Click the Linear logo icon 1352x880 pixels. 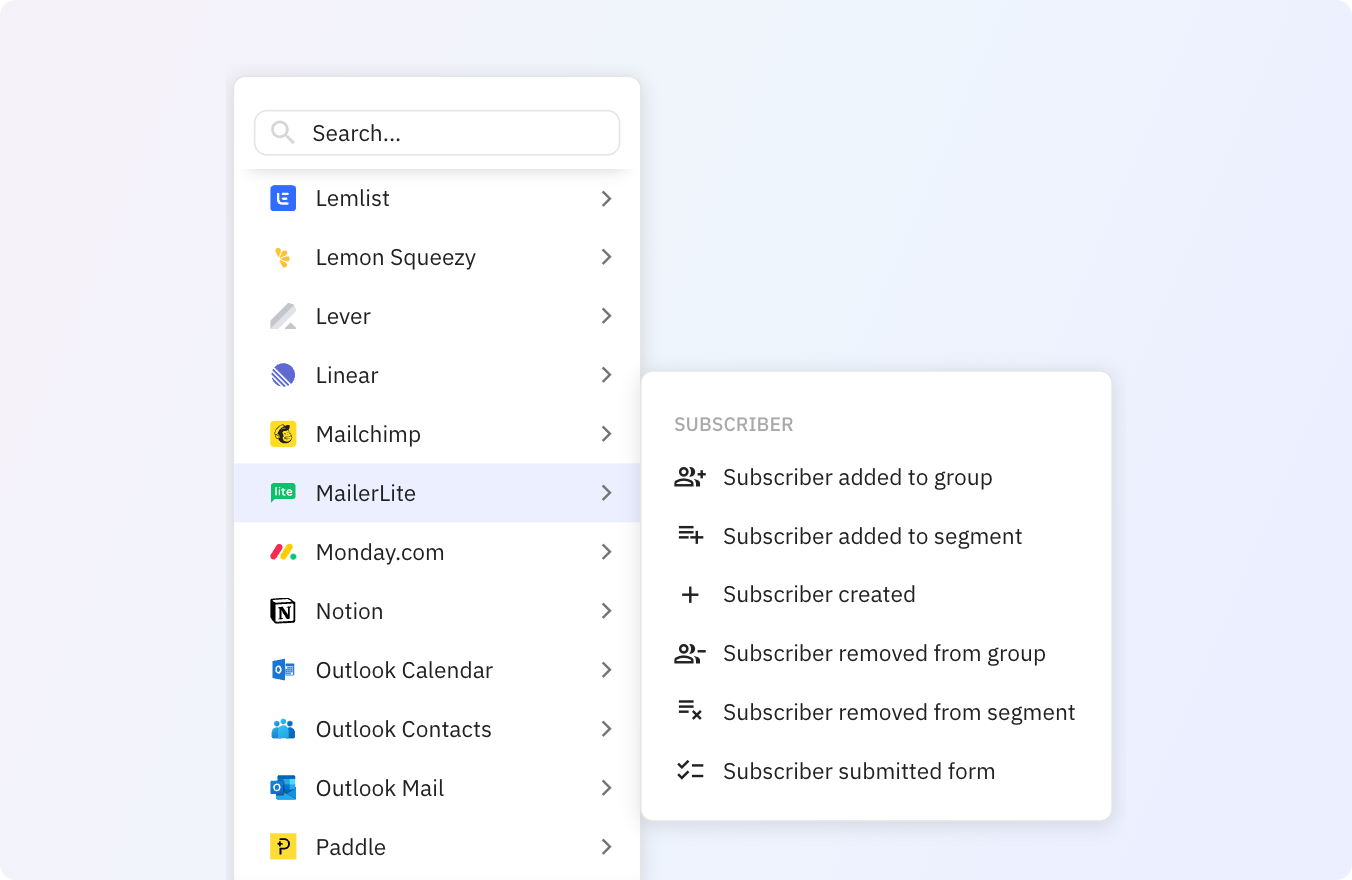[283, 375]
